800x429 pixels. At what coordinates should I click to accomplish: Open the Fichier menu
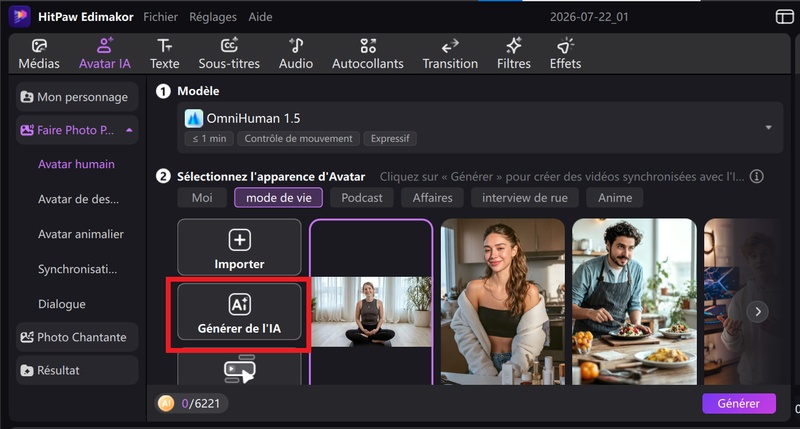(x=160, y=17)
